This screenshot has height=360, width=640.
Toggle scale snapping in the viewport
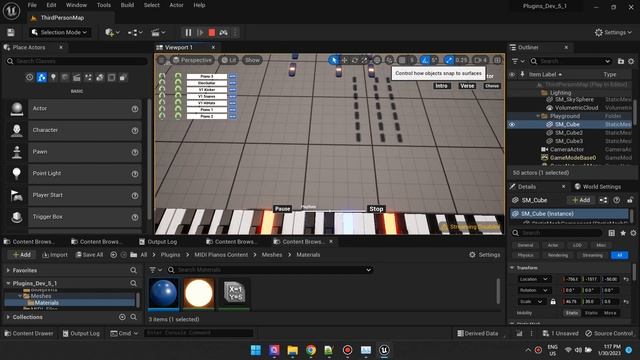click(449, 60)
